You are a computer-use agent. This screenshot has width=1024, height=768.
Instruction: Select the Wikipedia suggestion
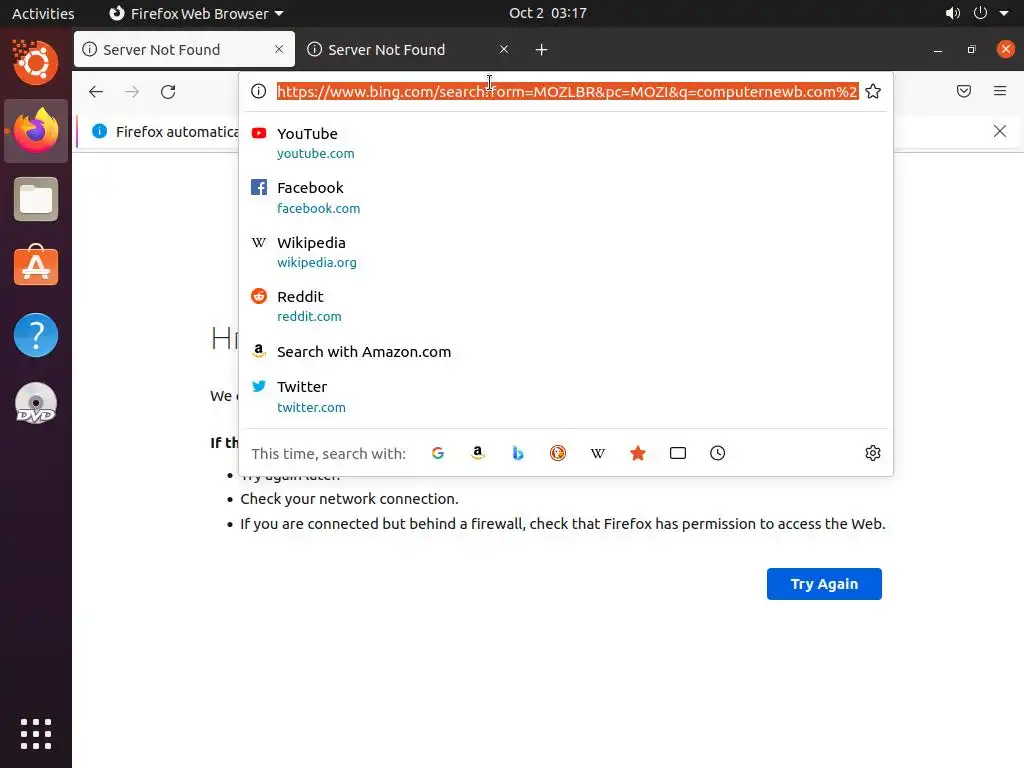[x=566, y=252]
